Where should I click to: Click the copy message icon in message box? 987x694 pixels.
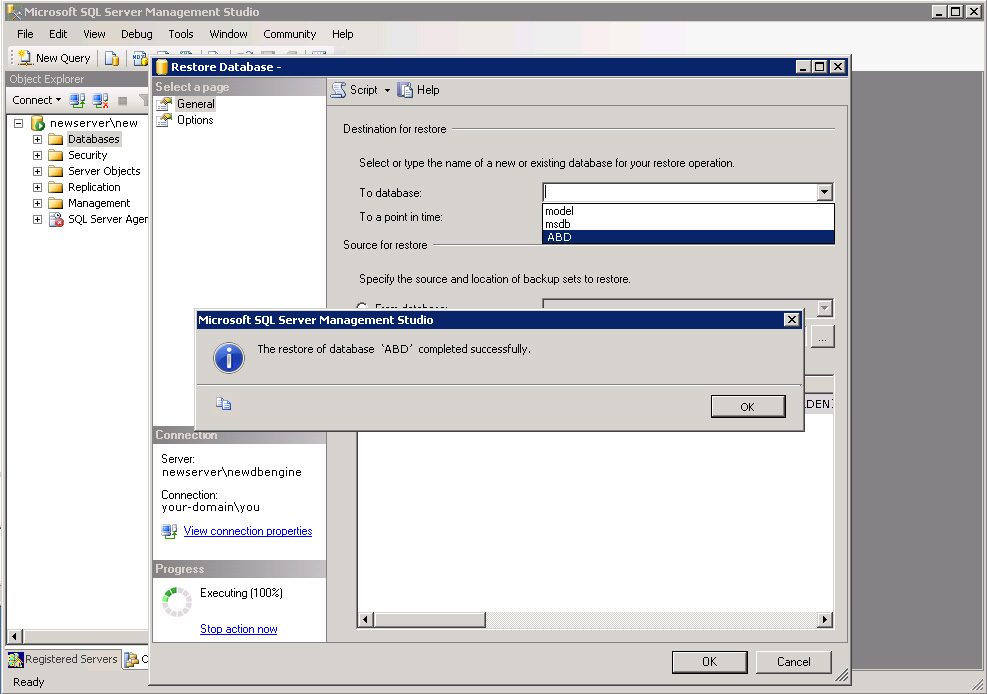223,403
